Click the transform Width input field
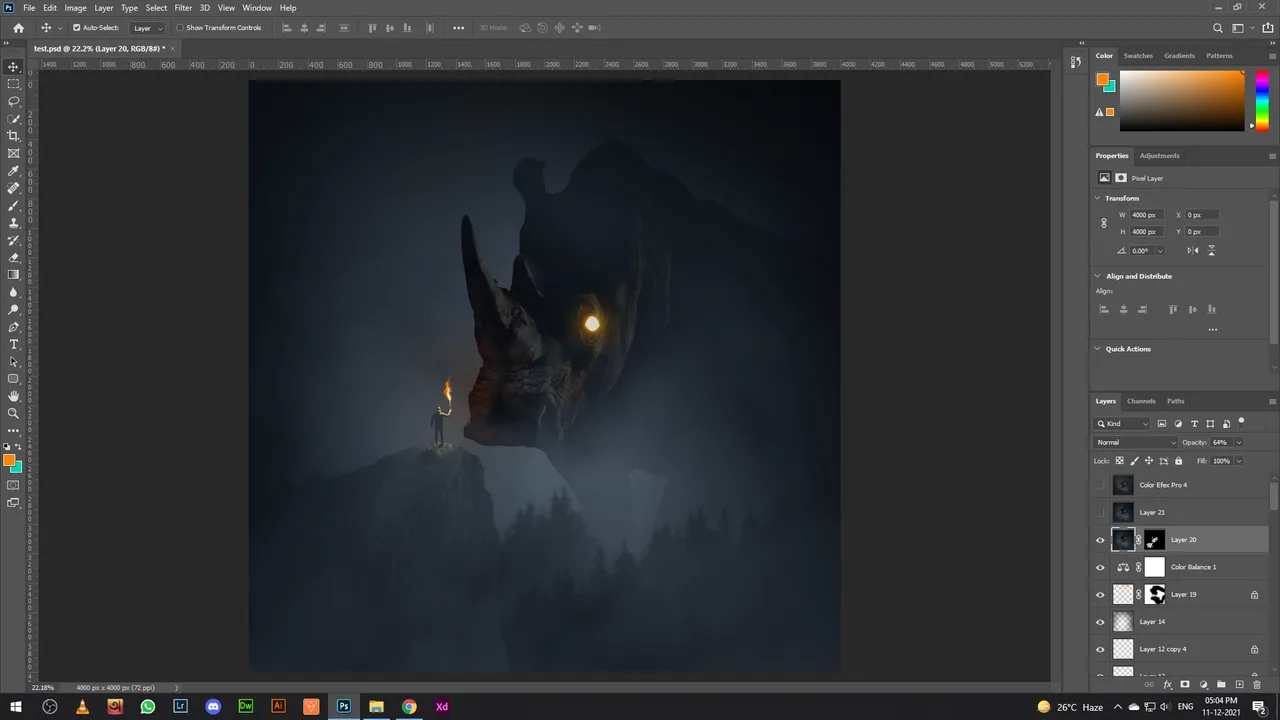The width and height of the screenshot is (1280, 720). pyautogui.click(x=1145, y=215)
